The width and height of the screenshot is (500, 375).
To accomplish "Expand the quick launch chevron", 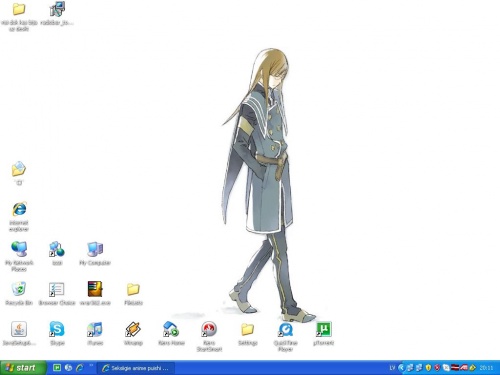I will [91, 366].
